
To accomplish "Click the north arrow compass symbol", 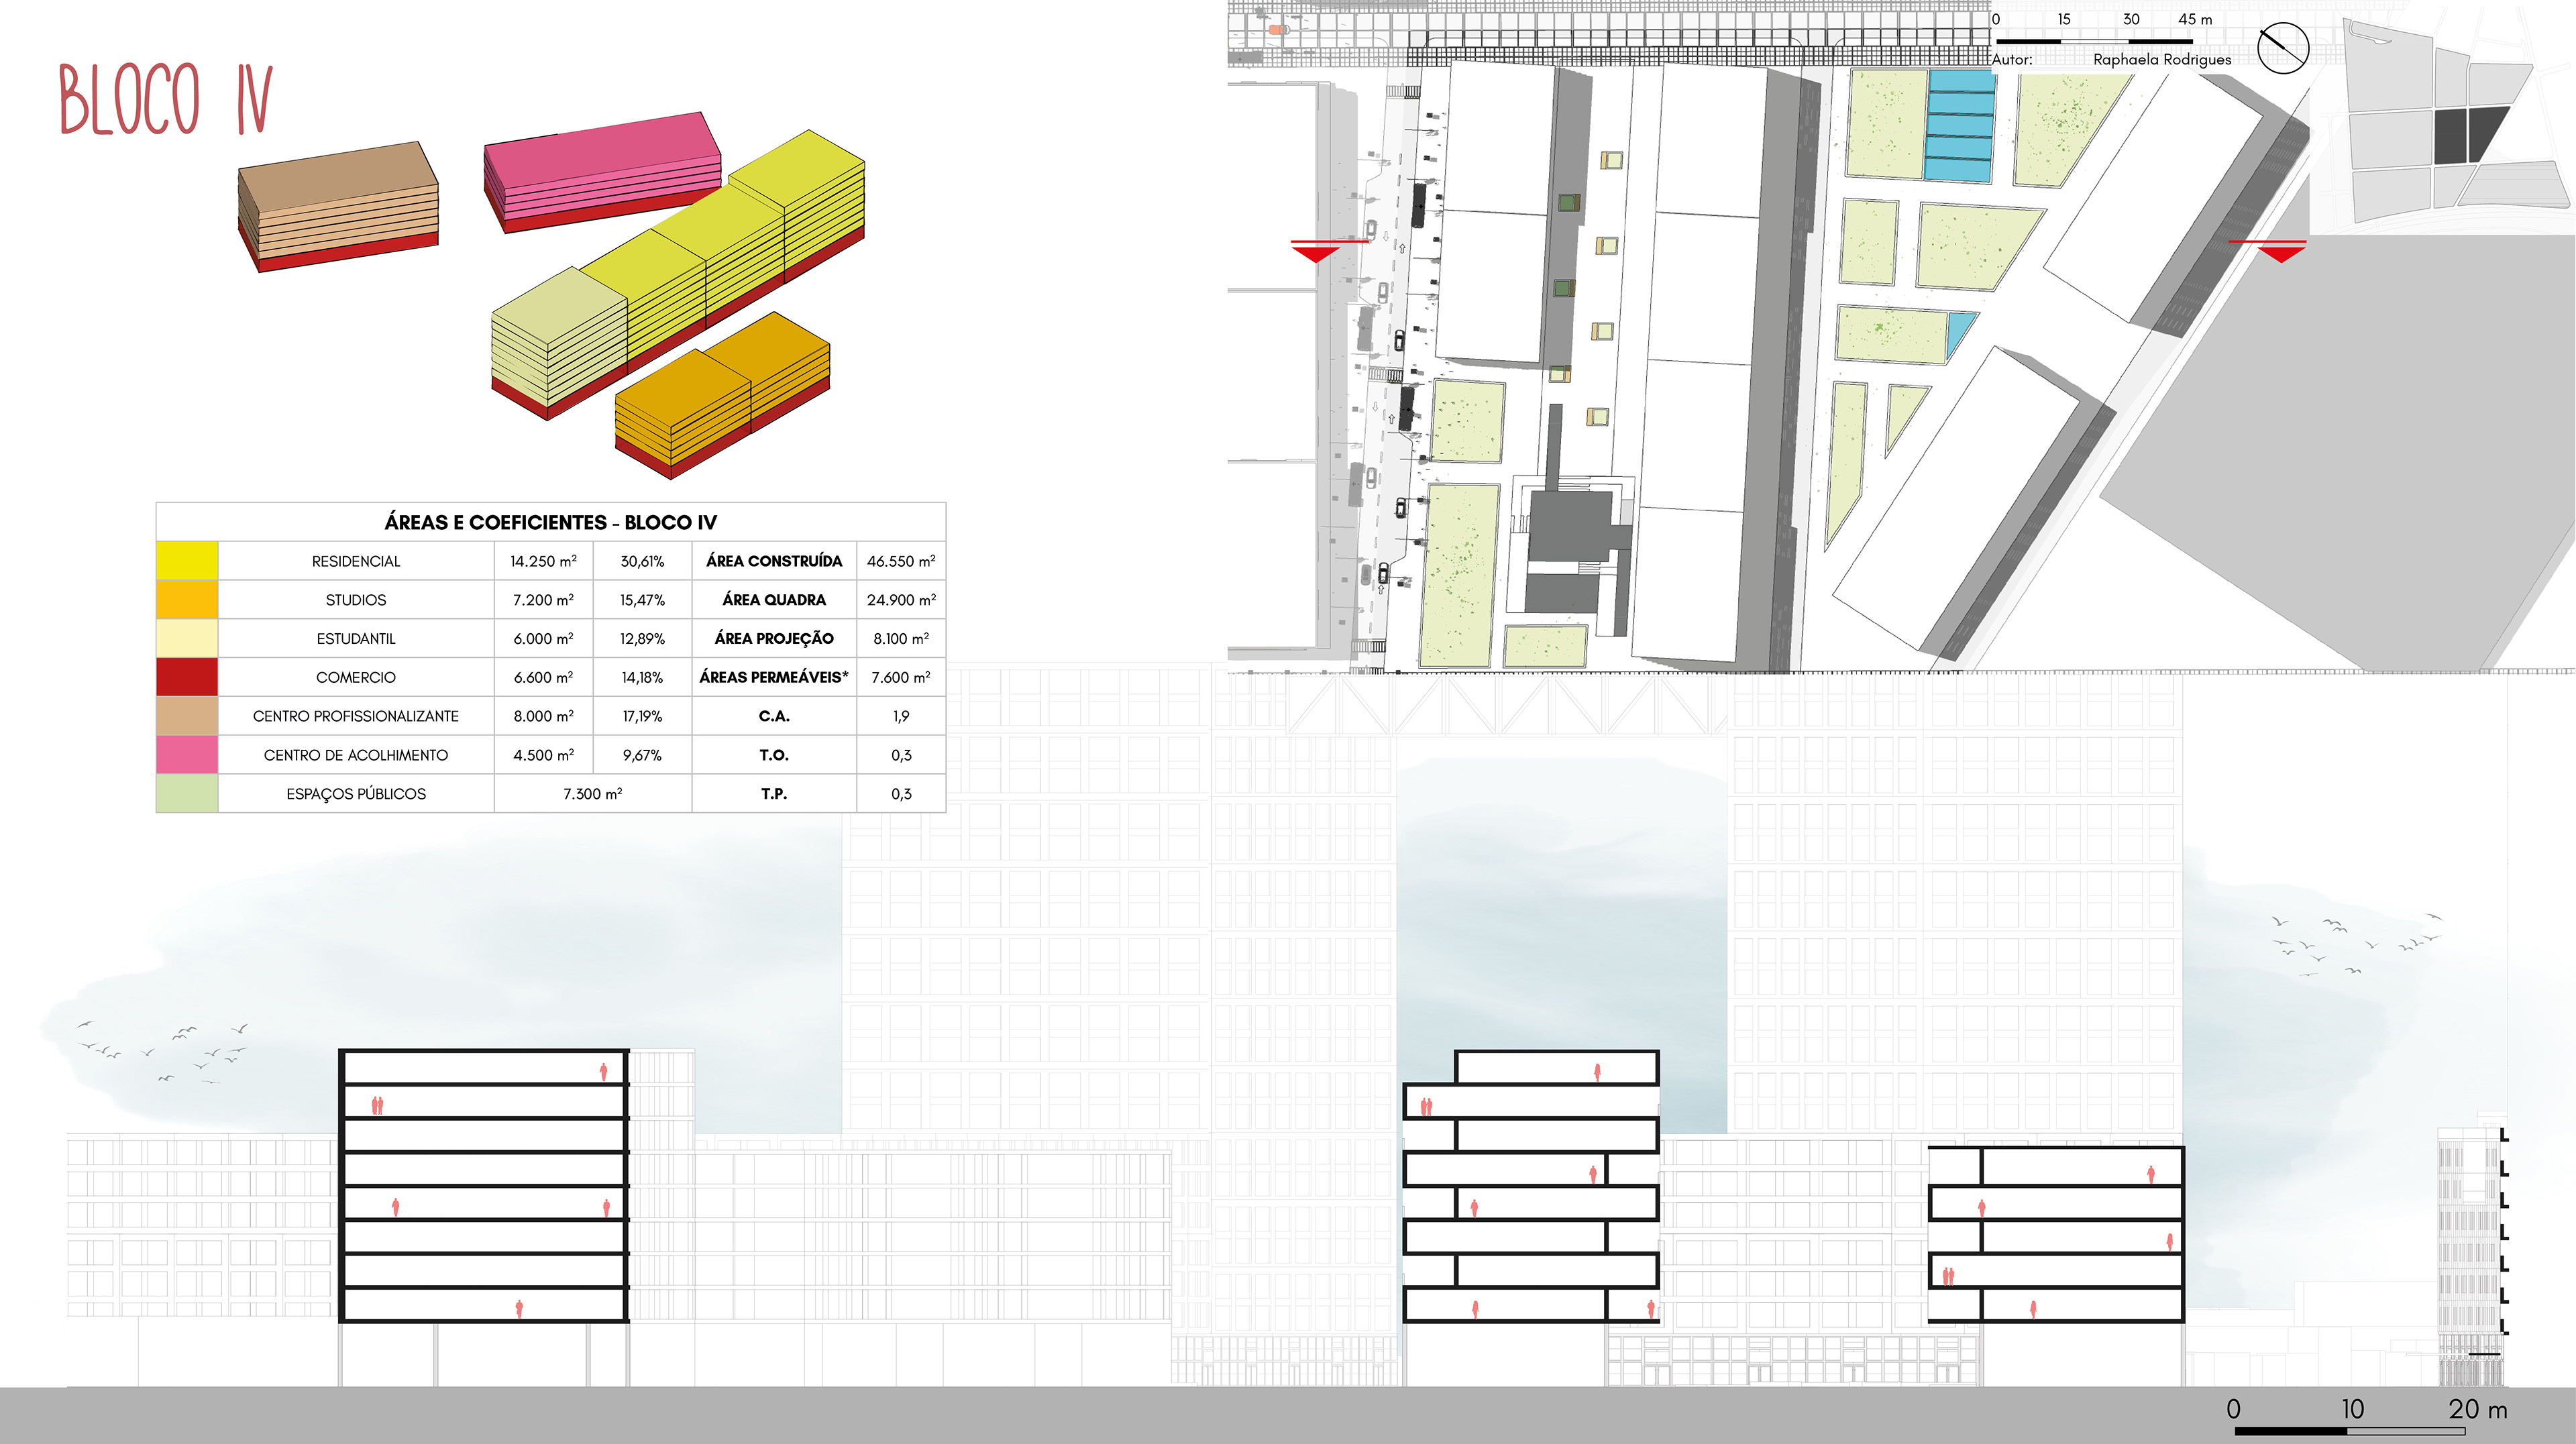I will 2283,47.
